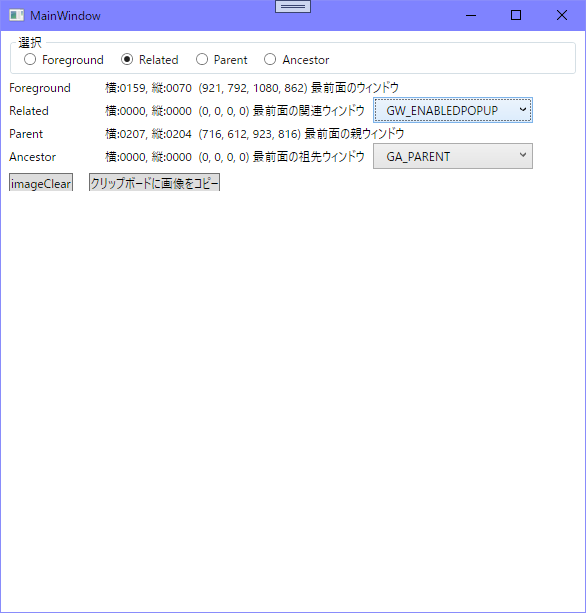The height and width of the screenshot is (613, 586).
Task: Click the imageClear button
Action: click(41, 183)
